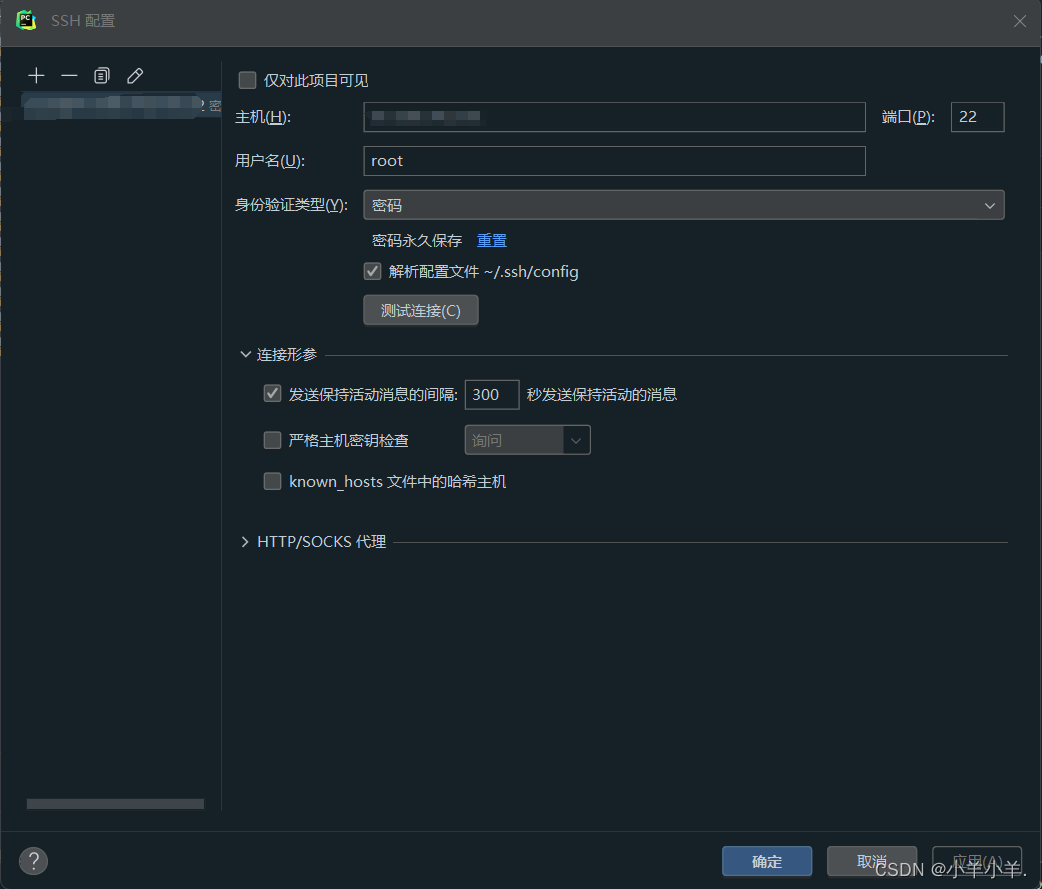This screenshot has width=1042, height=889.
Task: Disable 解析配置文件 ~/.ssh/config checkbox
Action: click(x=372, y=271)
